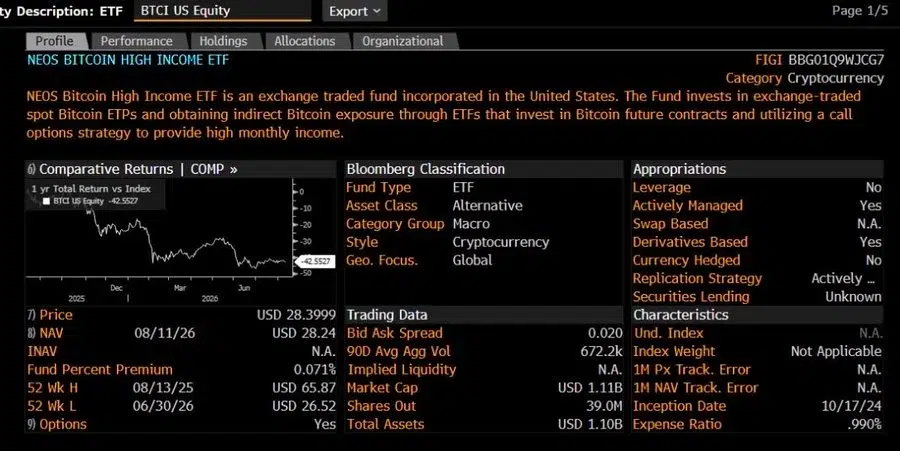
Task: Open the Export dropdown
Action: coord(354,11)
